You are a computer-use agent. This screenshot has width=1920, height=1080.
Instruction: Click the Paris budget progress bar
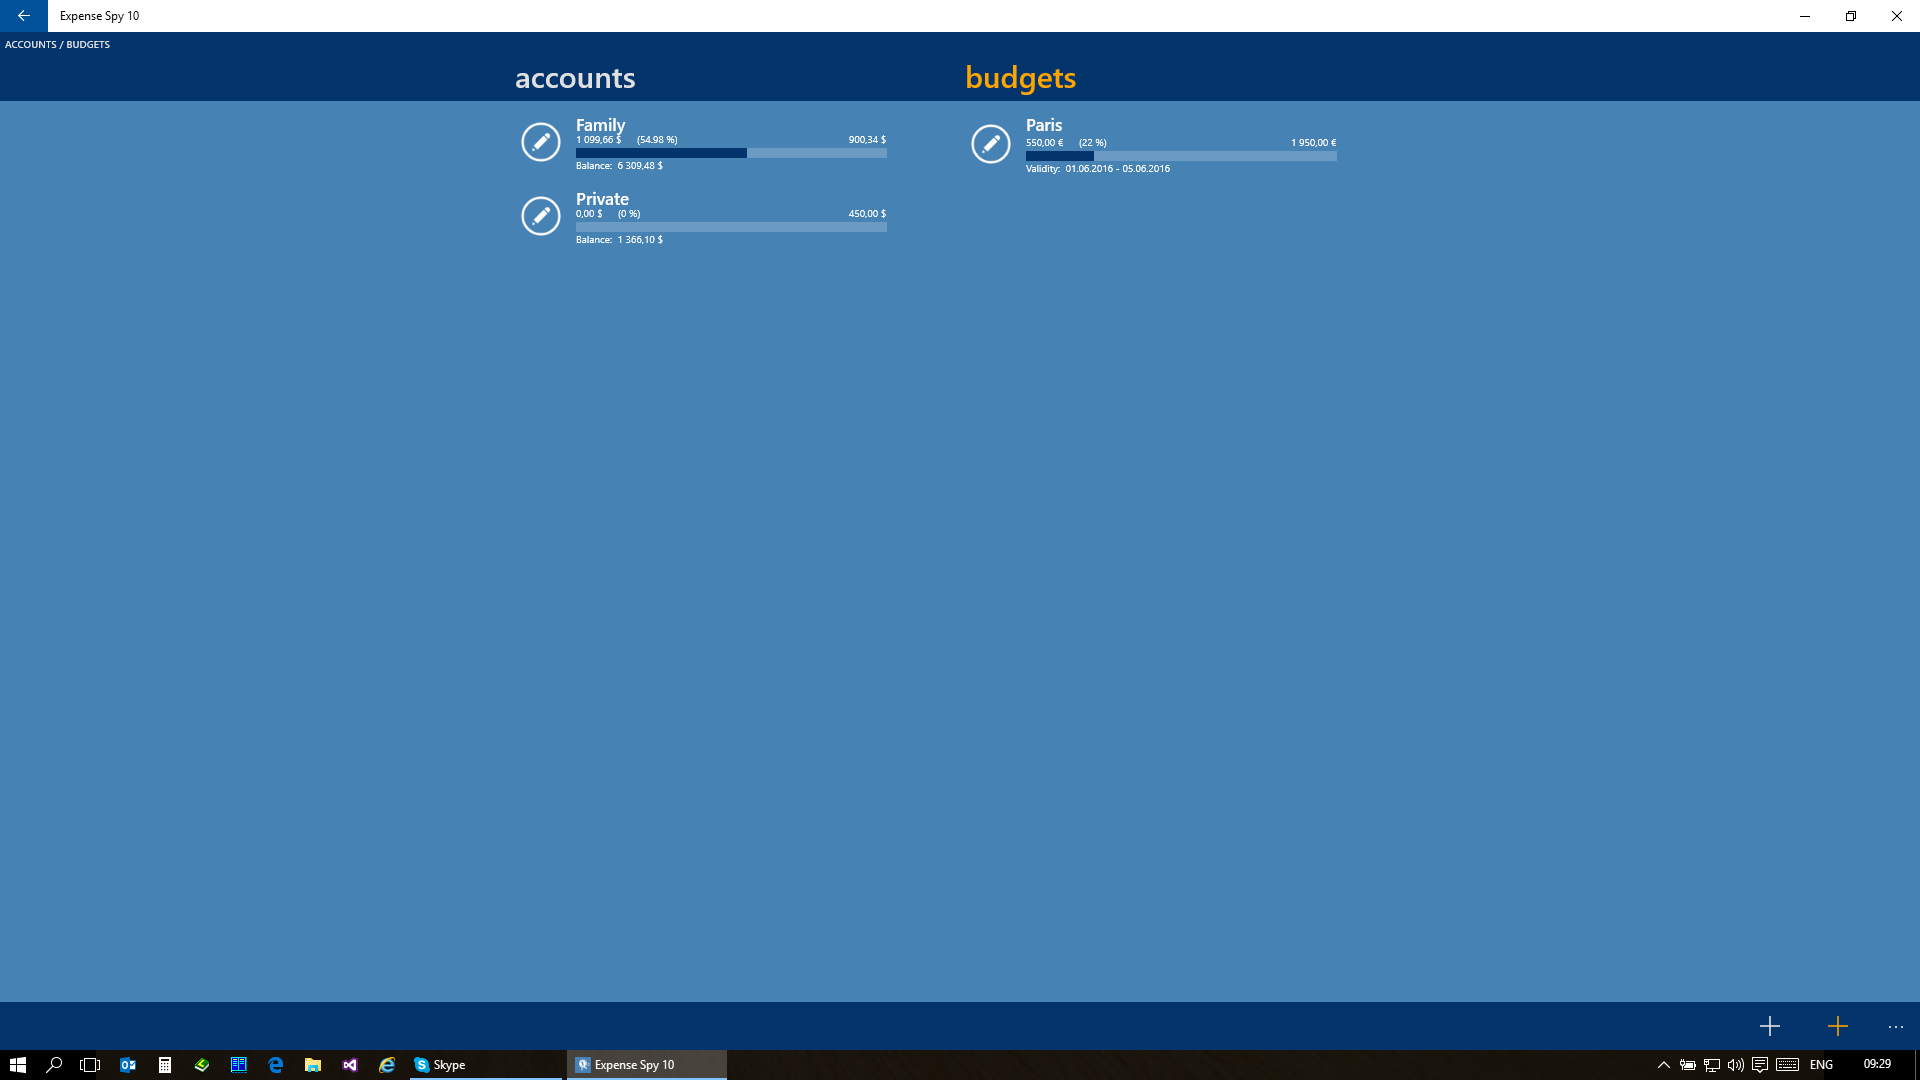pyautogui.click(x=1180, y=156)
